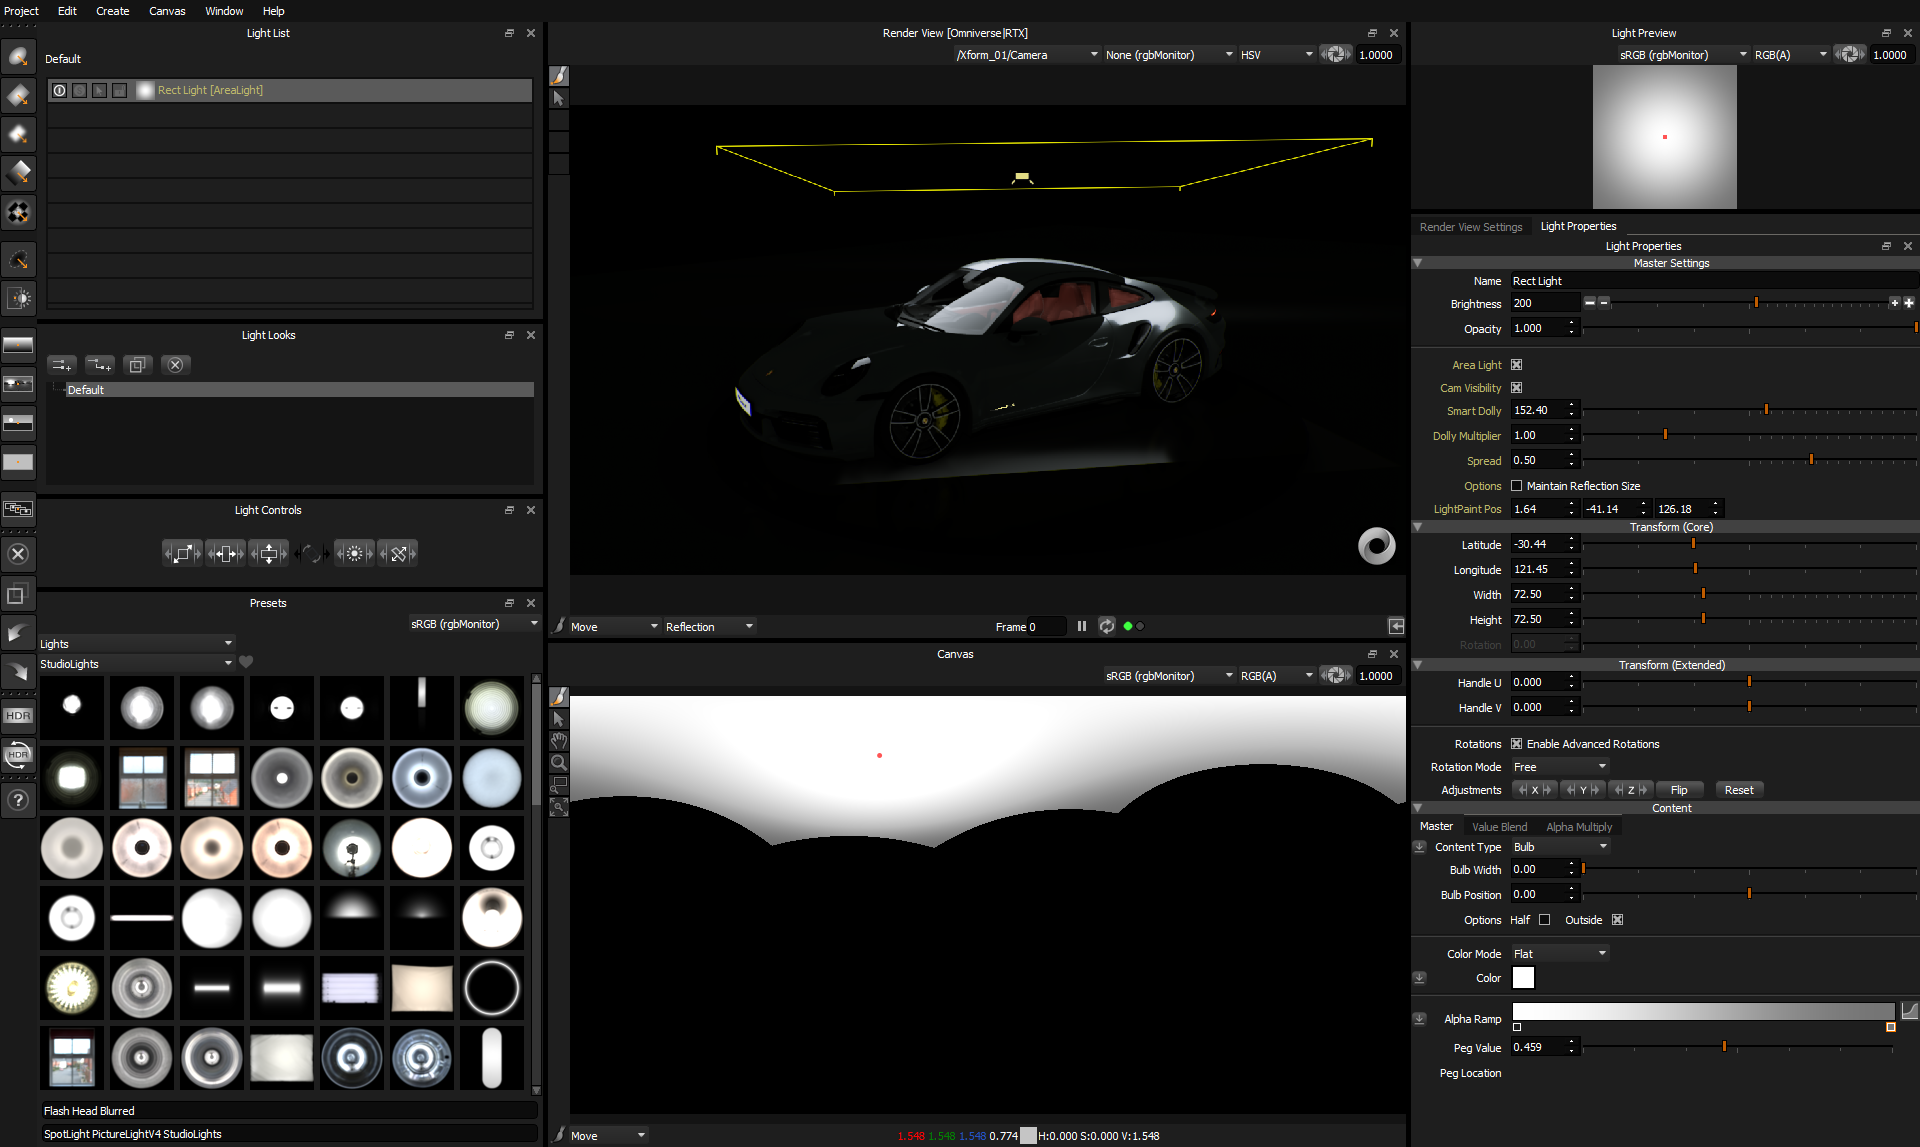The width and height of the screenshot is (1920, 1147).
Task: Click the Brightness slider track
Action: coord(1749,303)
